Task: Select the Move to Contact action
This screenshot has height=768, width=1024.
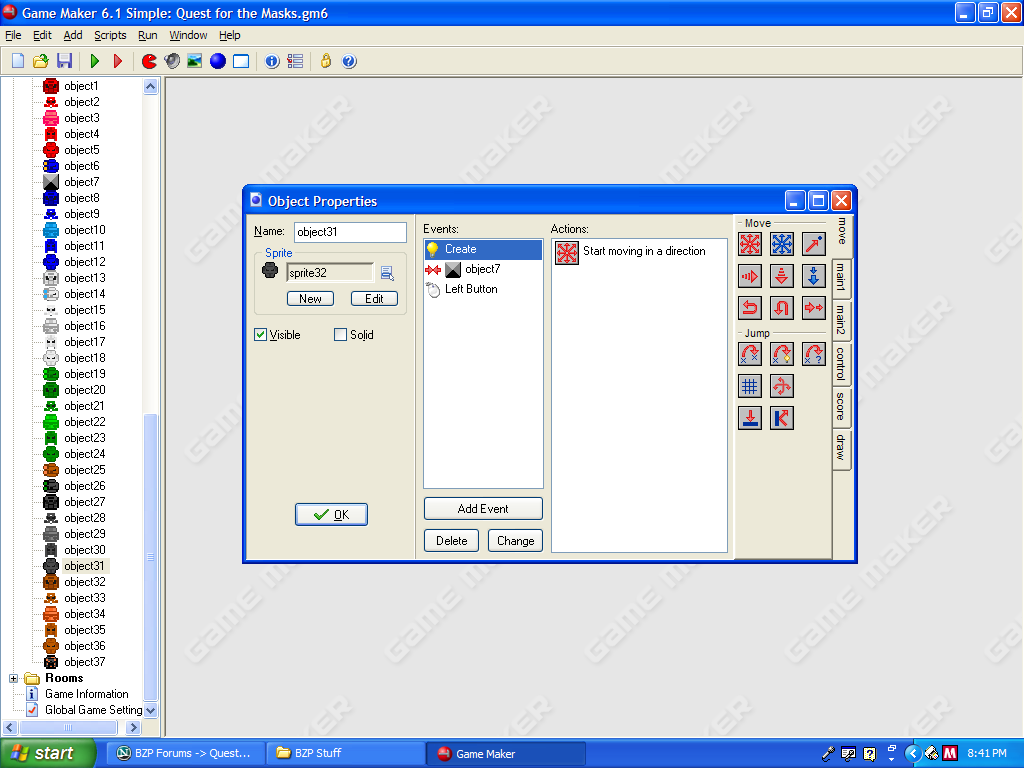Action: (750, 418)
